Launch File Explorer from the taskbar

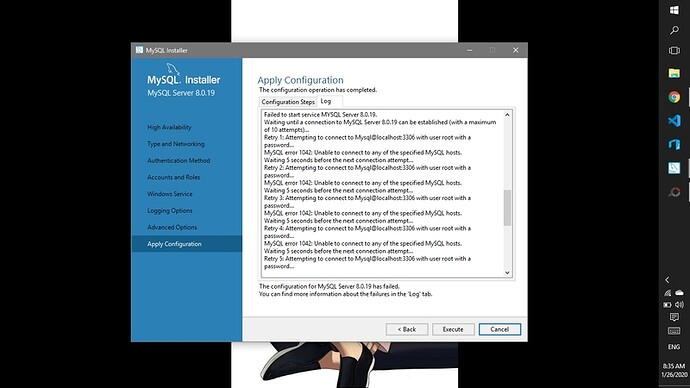coord(674,73)
